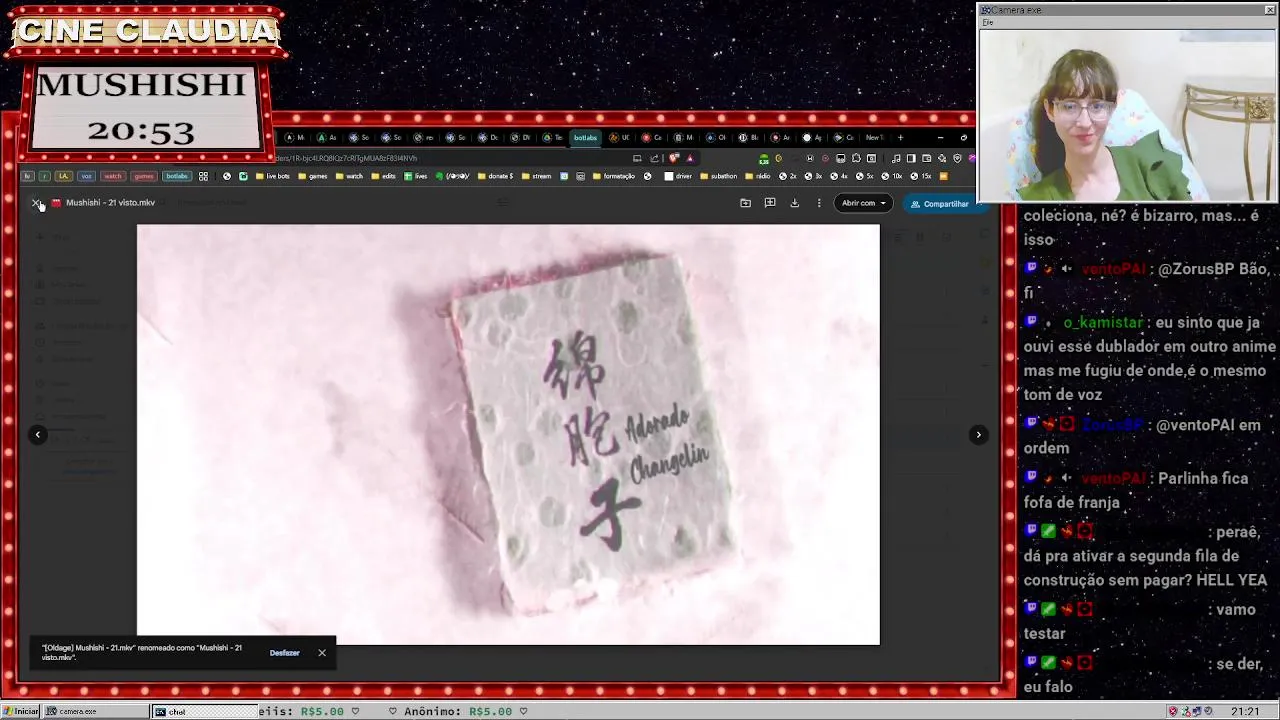Open the lives bookmark
This screenshot has height=720, width=1280.
click(415, 176)
